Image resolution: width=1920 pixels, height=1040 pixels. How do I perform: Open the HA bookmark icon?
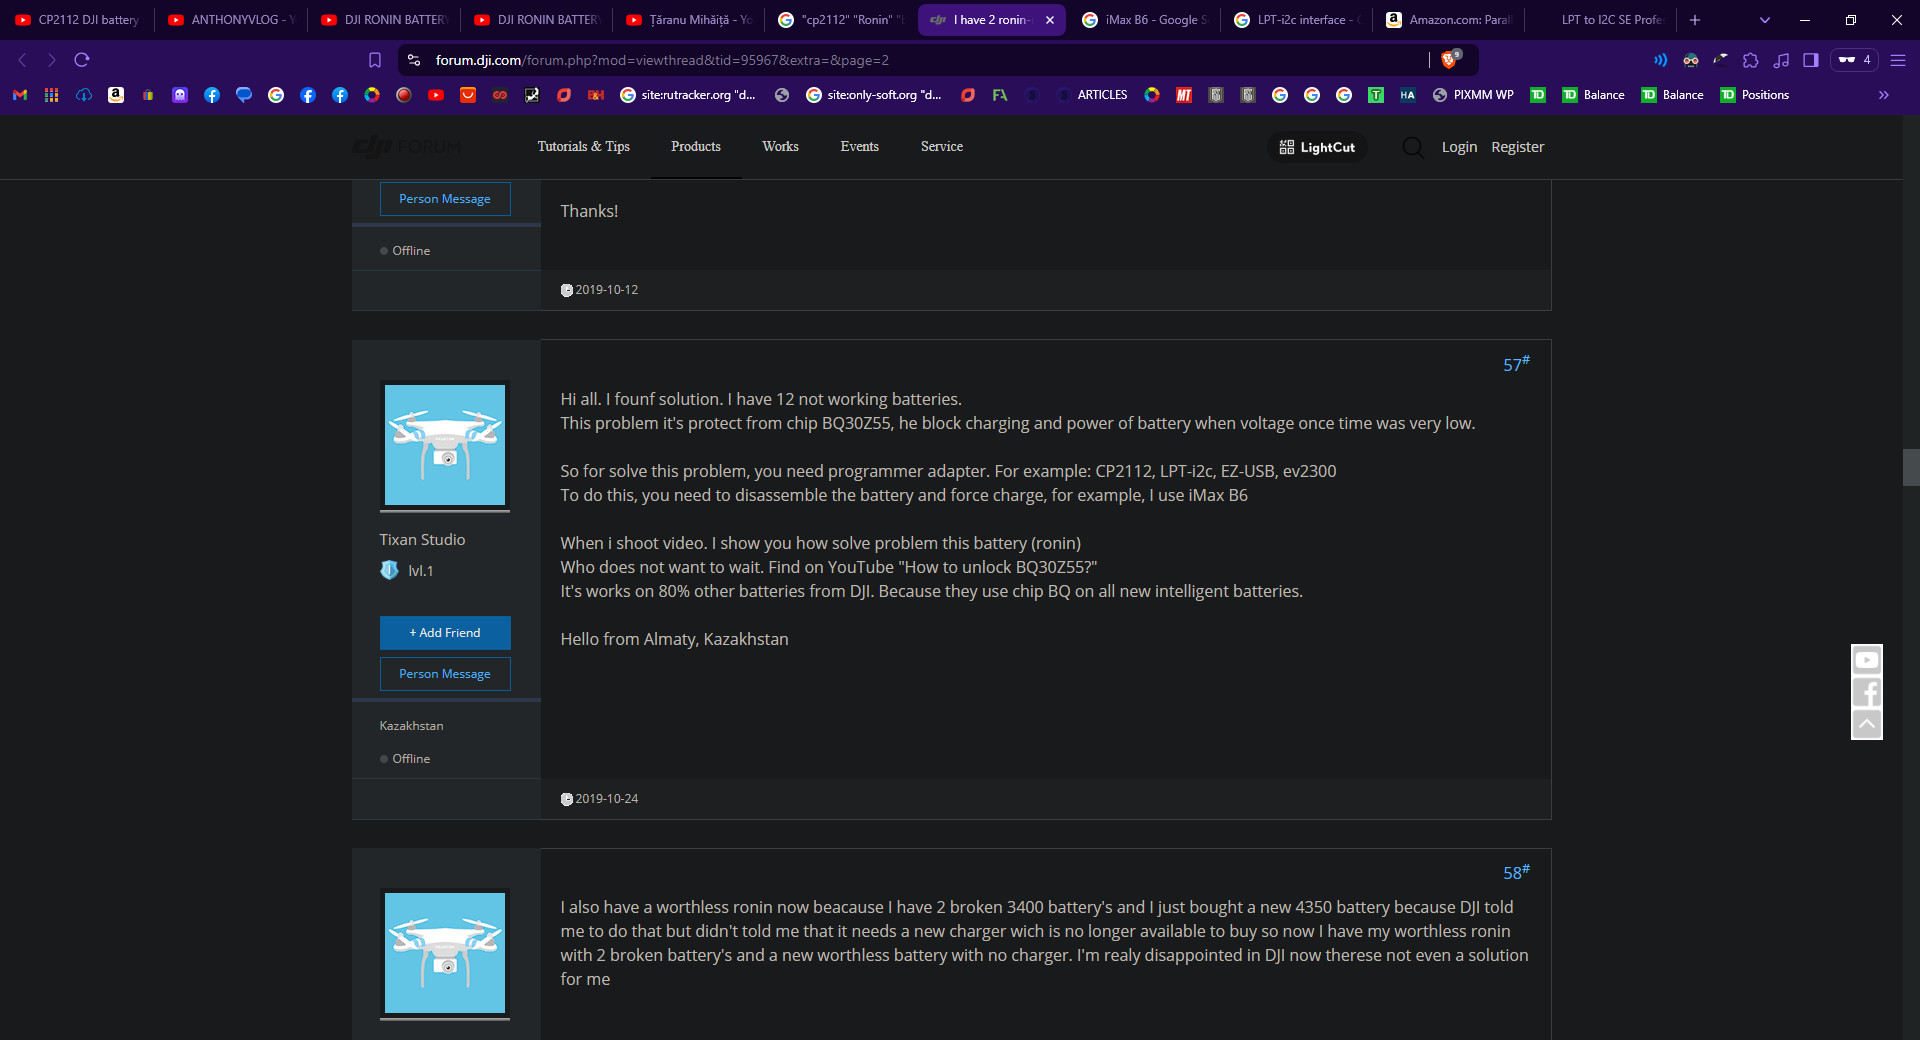click(x=1408, y=95)
